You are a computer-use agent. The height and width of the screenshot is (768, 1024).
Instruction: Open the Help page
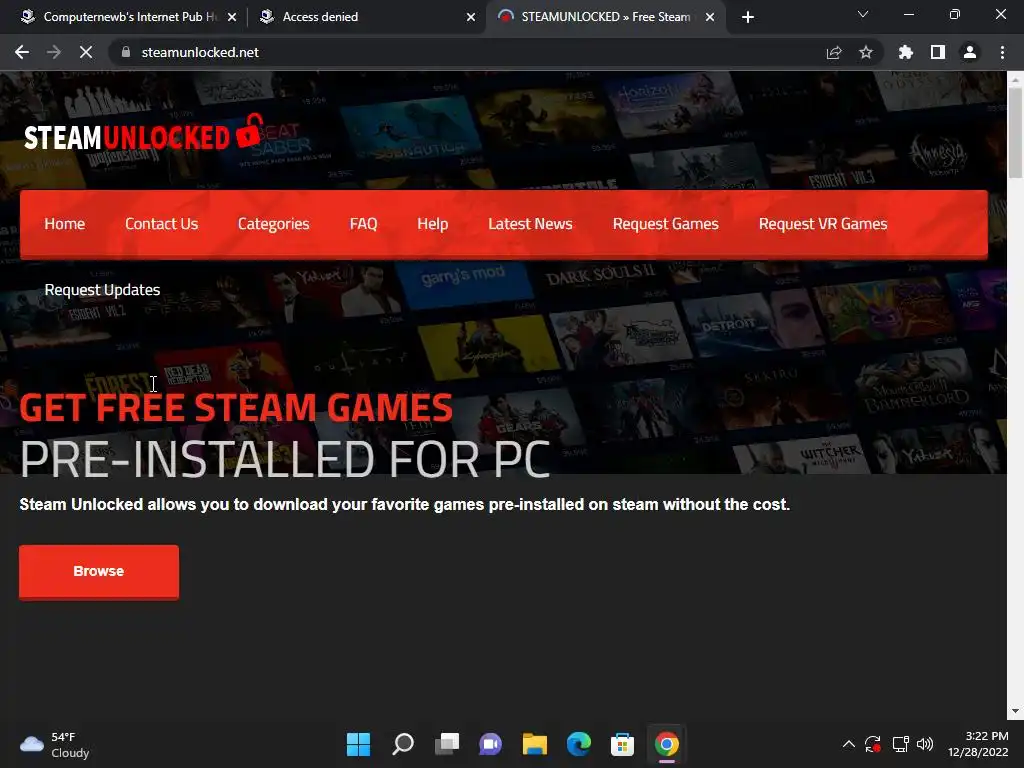(x=432, y=224)
